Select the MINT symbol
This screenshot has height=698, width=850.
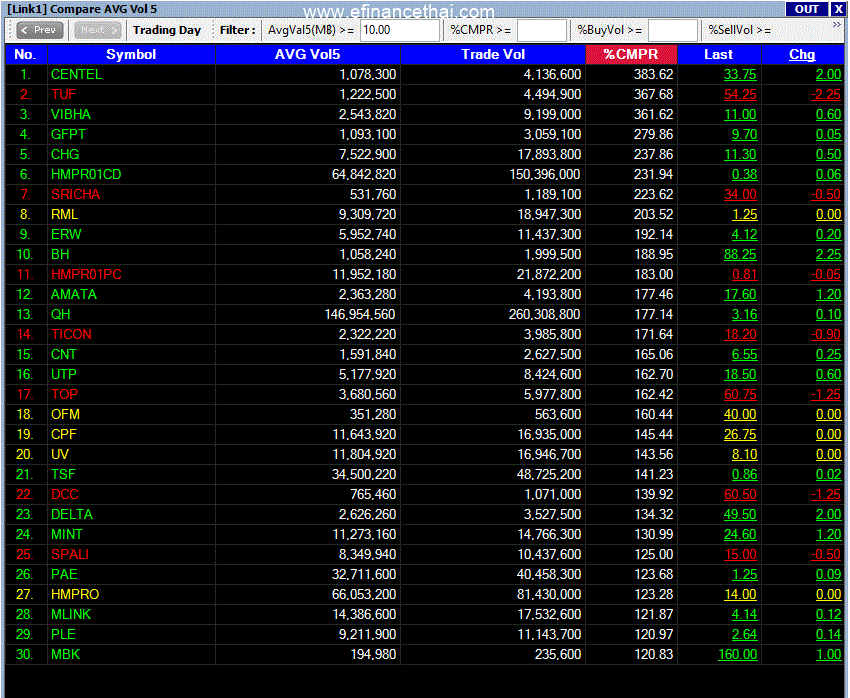click(67, 534)
